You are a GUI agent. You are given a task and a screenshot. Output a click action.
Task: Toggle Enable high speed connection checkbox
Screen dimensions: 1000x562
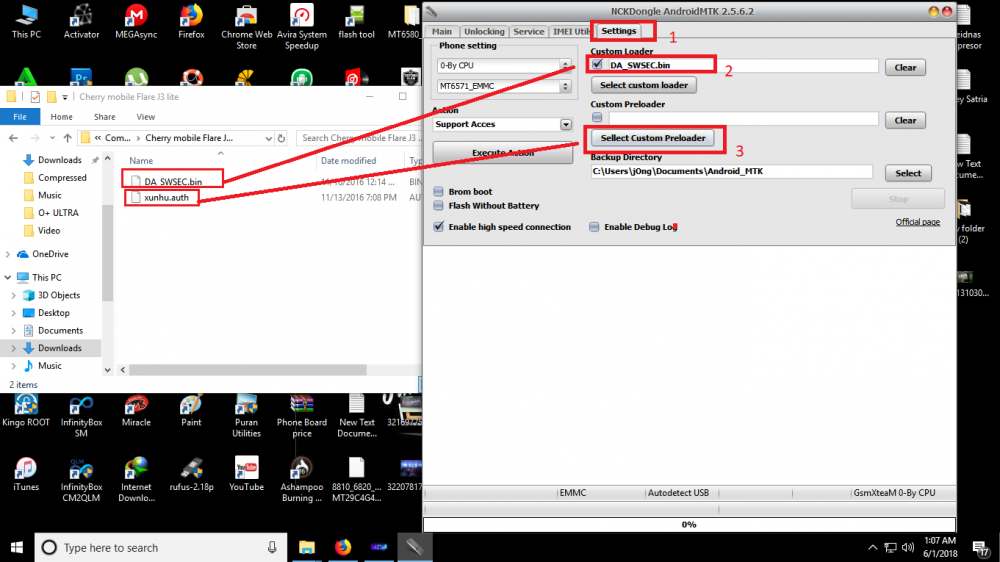coord(438,226)
